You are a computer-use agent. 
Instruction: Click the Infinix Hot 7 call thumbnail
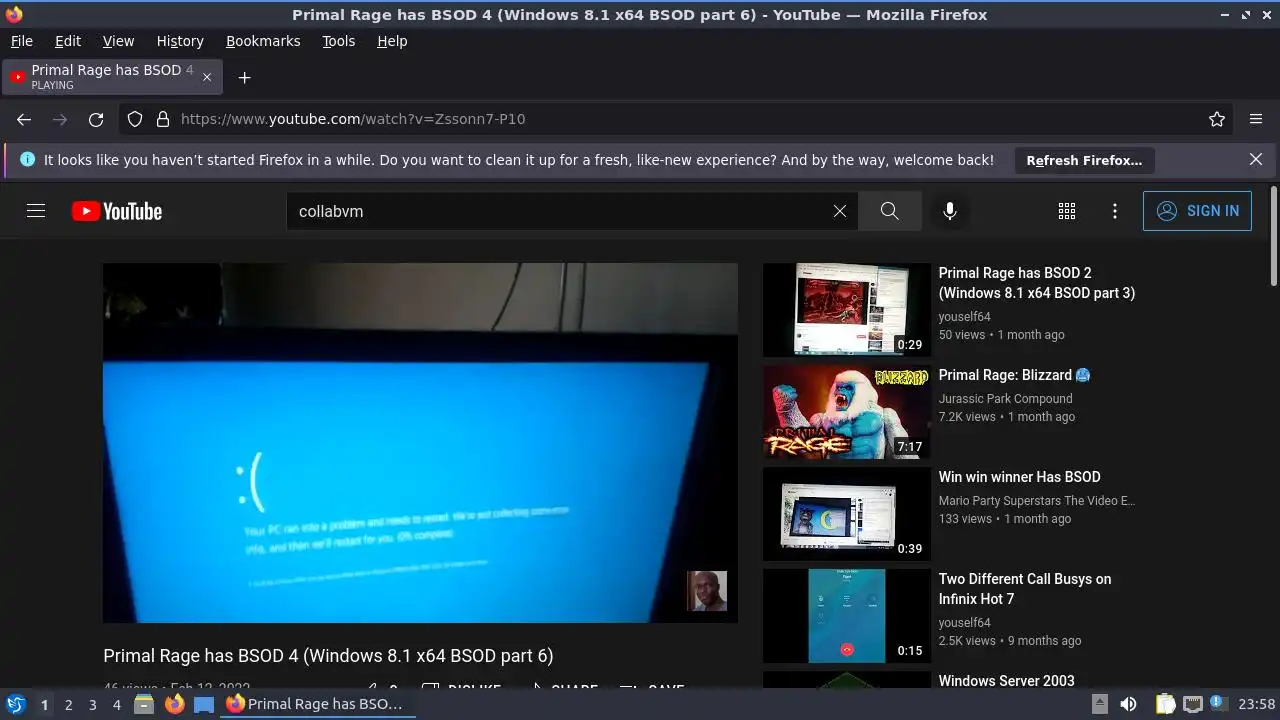tap(847, 616)
